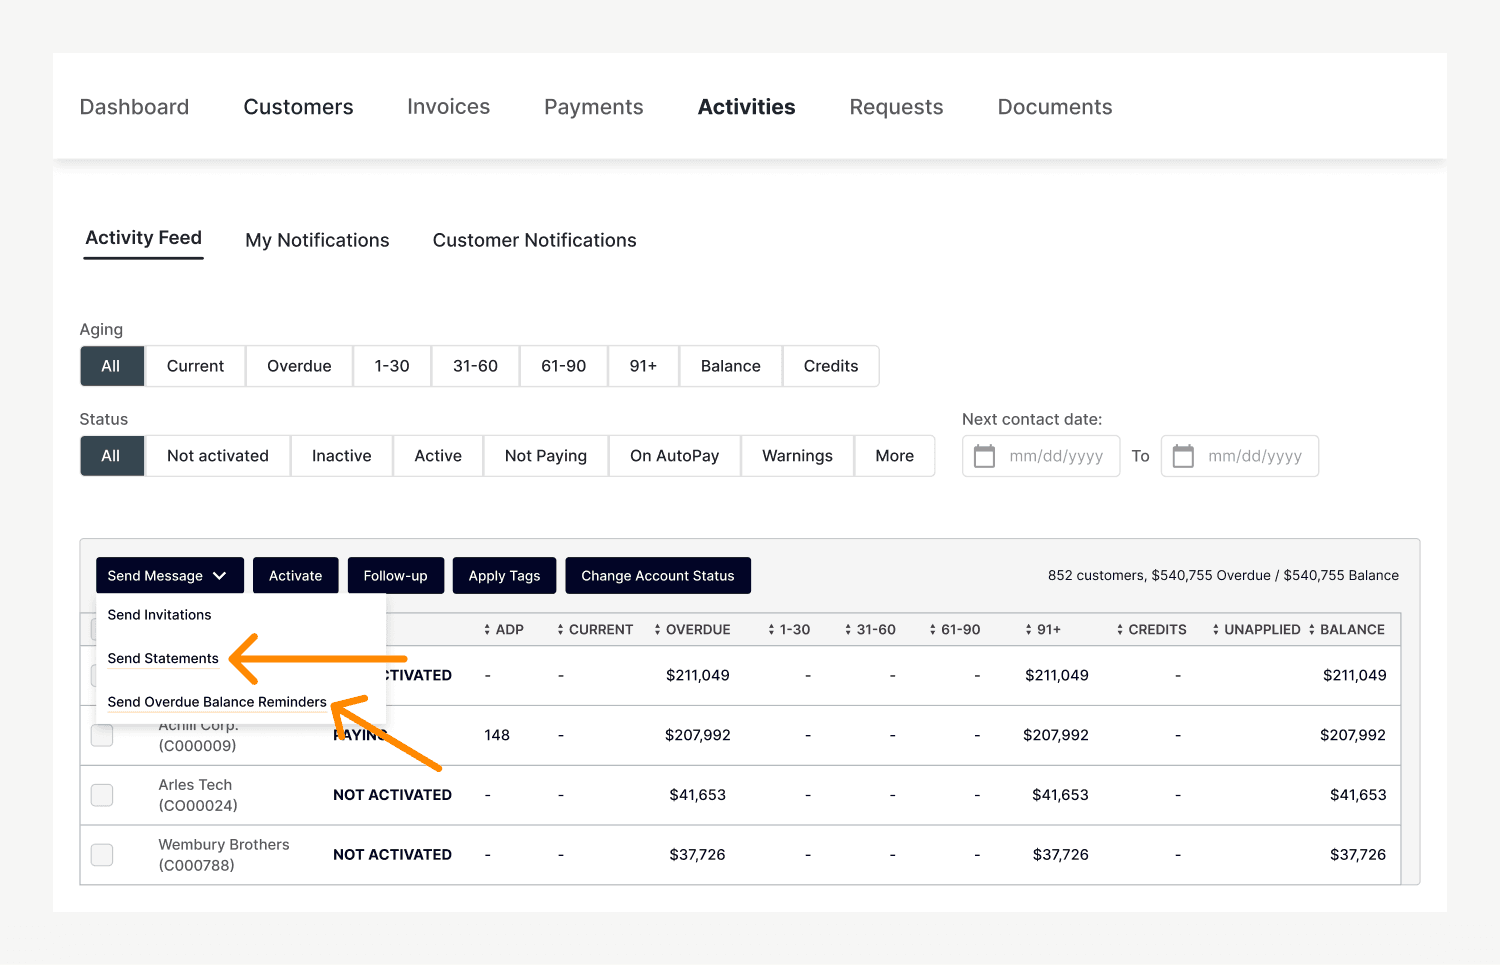The height and width of the screenshot is (965, 1500).
Task: Switch to the Customer Notifications tab
Action: tap(534, 240)
